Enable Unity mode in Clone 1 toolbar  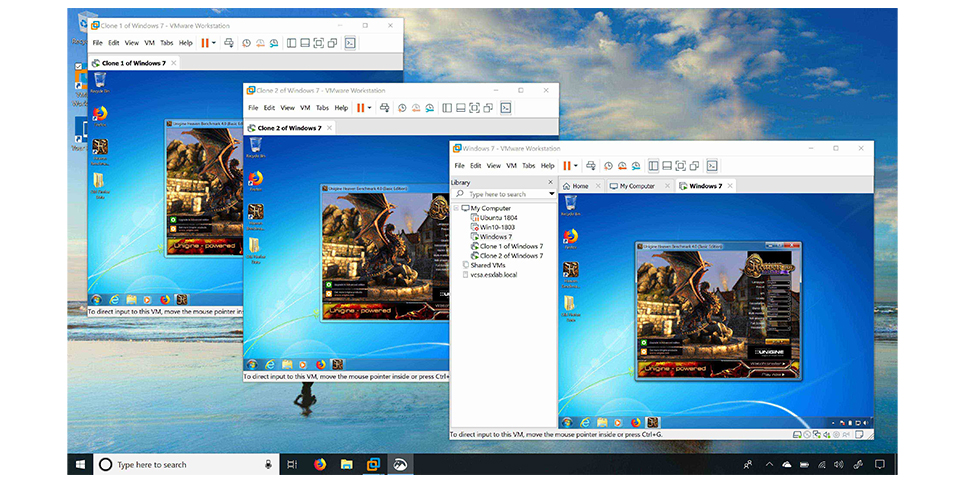pos(332,43)
